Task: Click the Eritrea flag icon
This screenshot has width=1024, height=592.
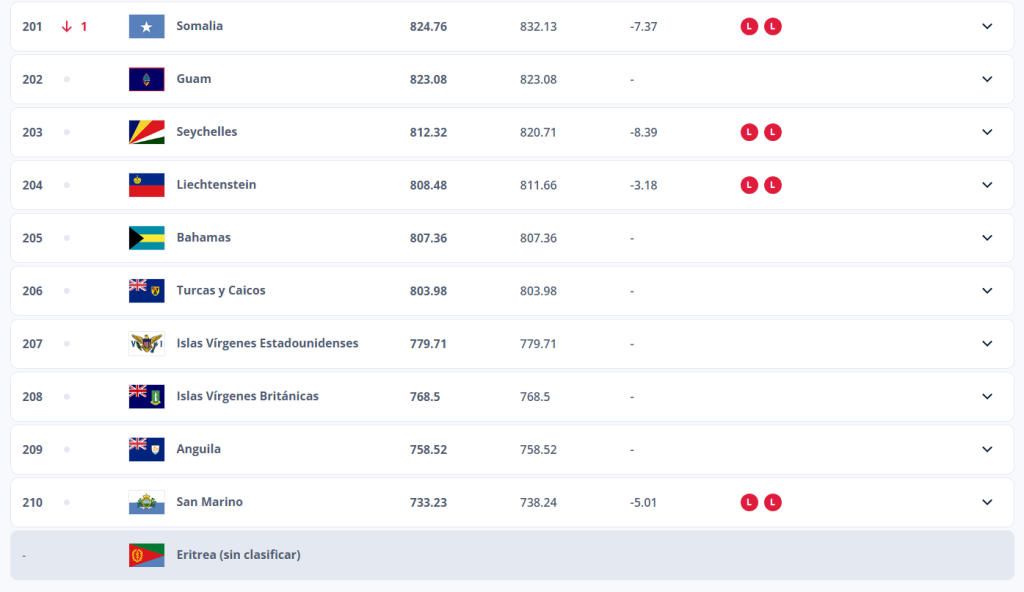Action: coord(146,555)
